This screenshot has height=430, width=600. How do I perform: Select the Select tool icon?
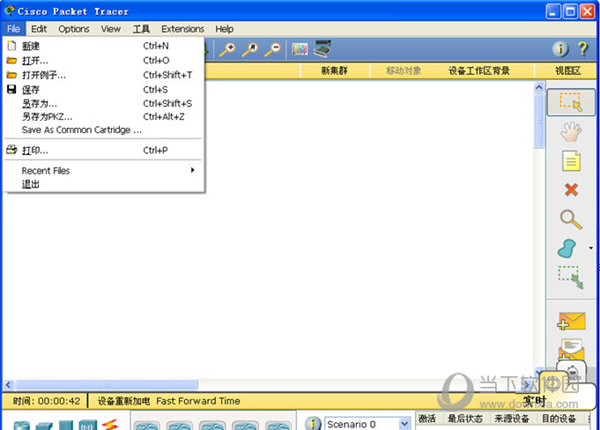tap(571, 102)
